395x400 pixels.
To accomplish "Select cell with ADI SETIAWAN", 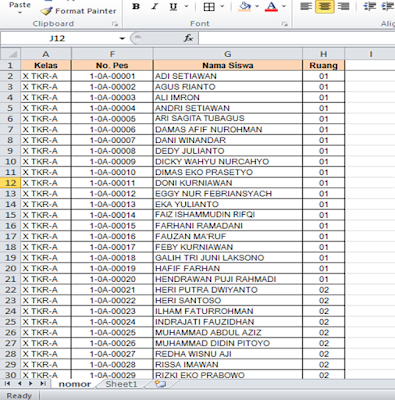I will pos(228,76).
